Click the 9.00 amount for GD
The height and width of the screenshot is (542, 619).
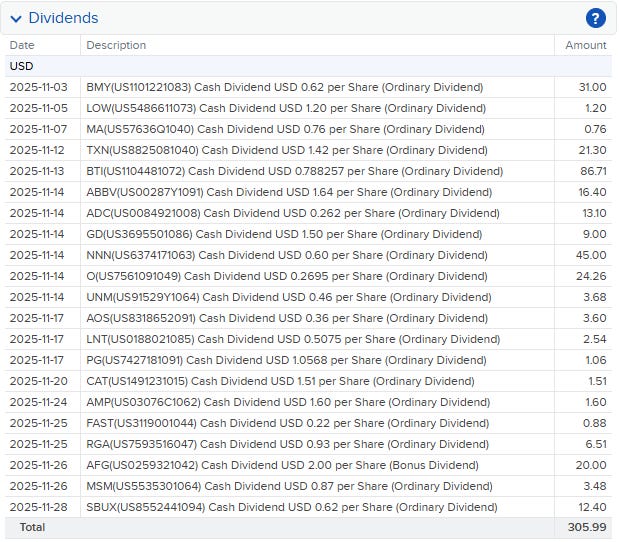point(595,234)
